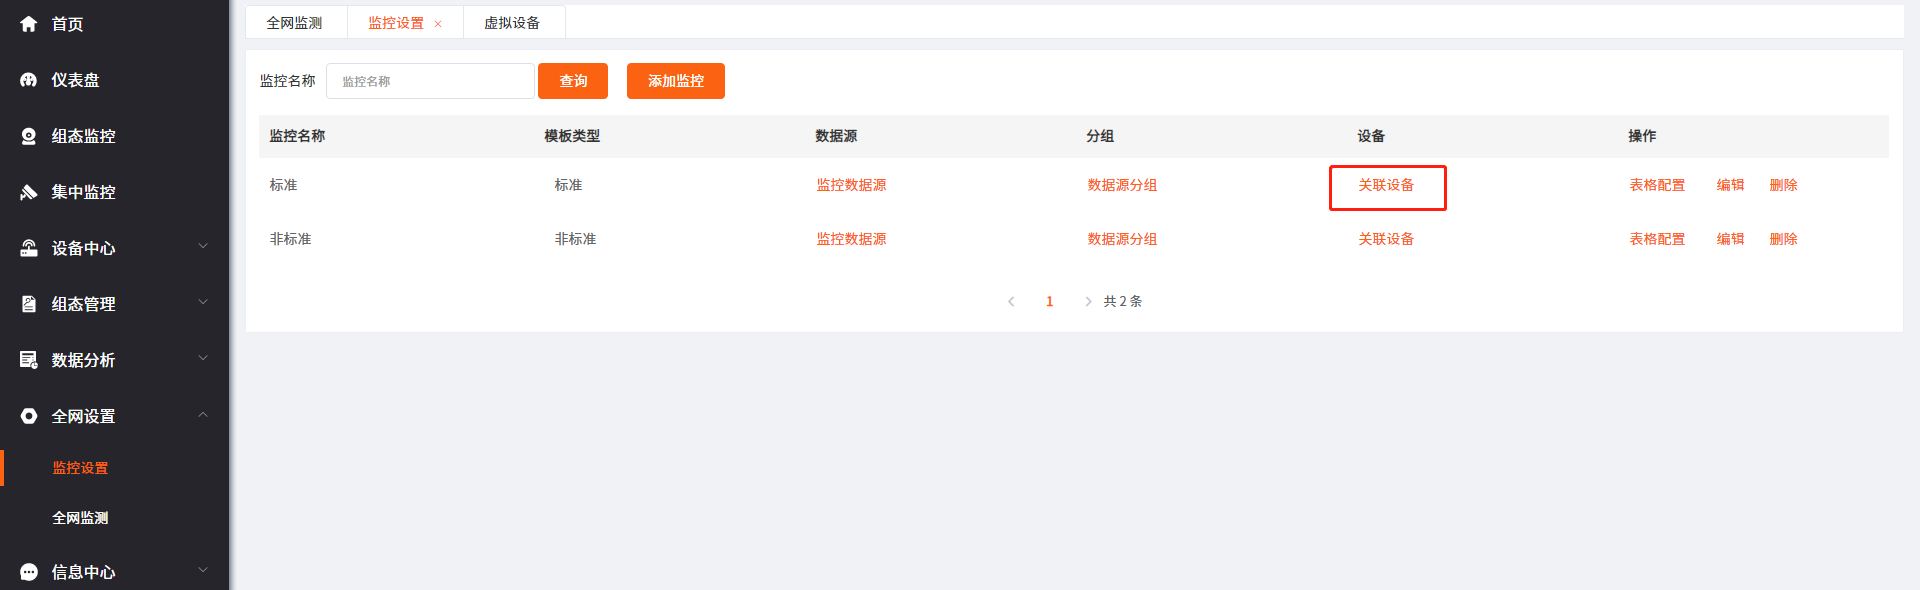Viewport: 1920px width, 590px height.
Task: Select page 1 in pagination
Action: coord(1049,301)
